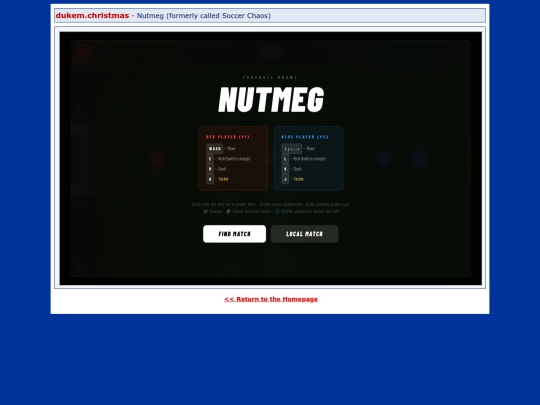
Task: Click "Nutmeg (formerly called Soccer Chaos)" header text
Action: 204,15
